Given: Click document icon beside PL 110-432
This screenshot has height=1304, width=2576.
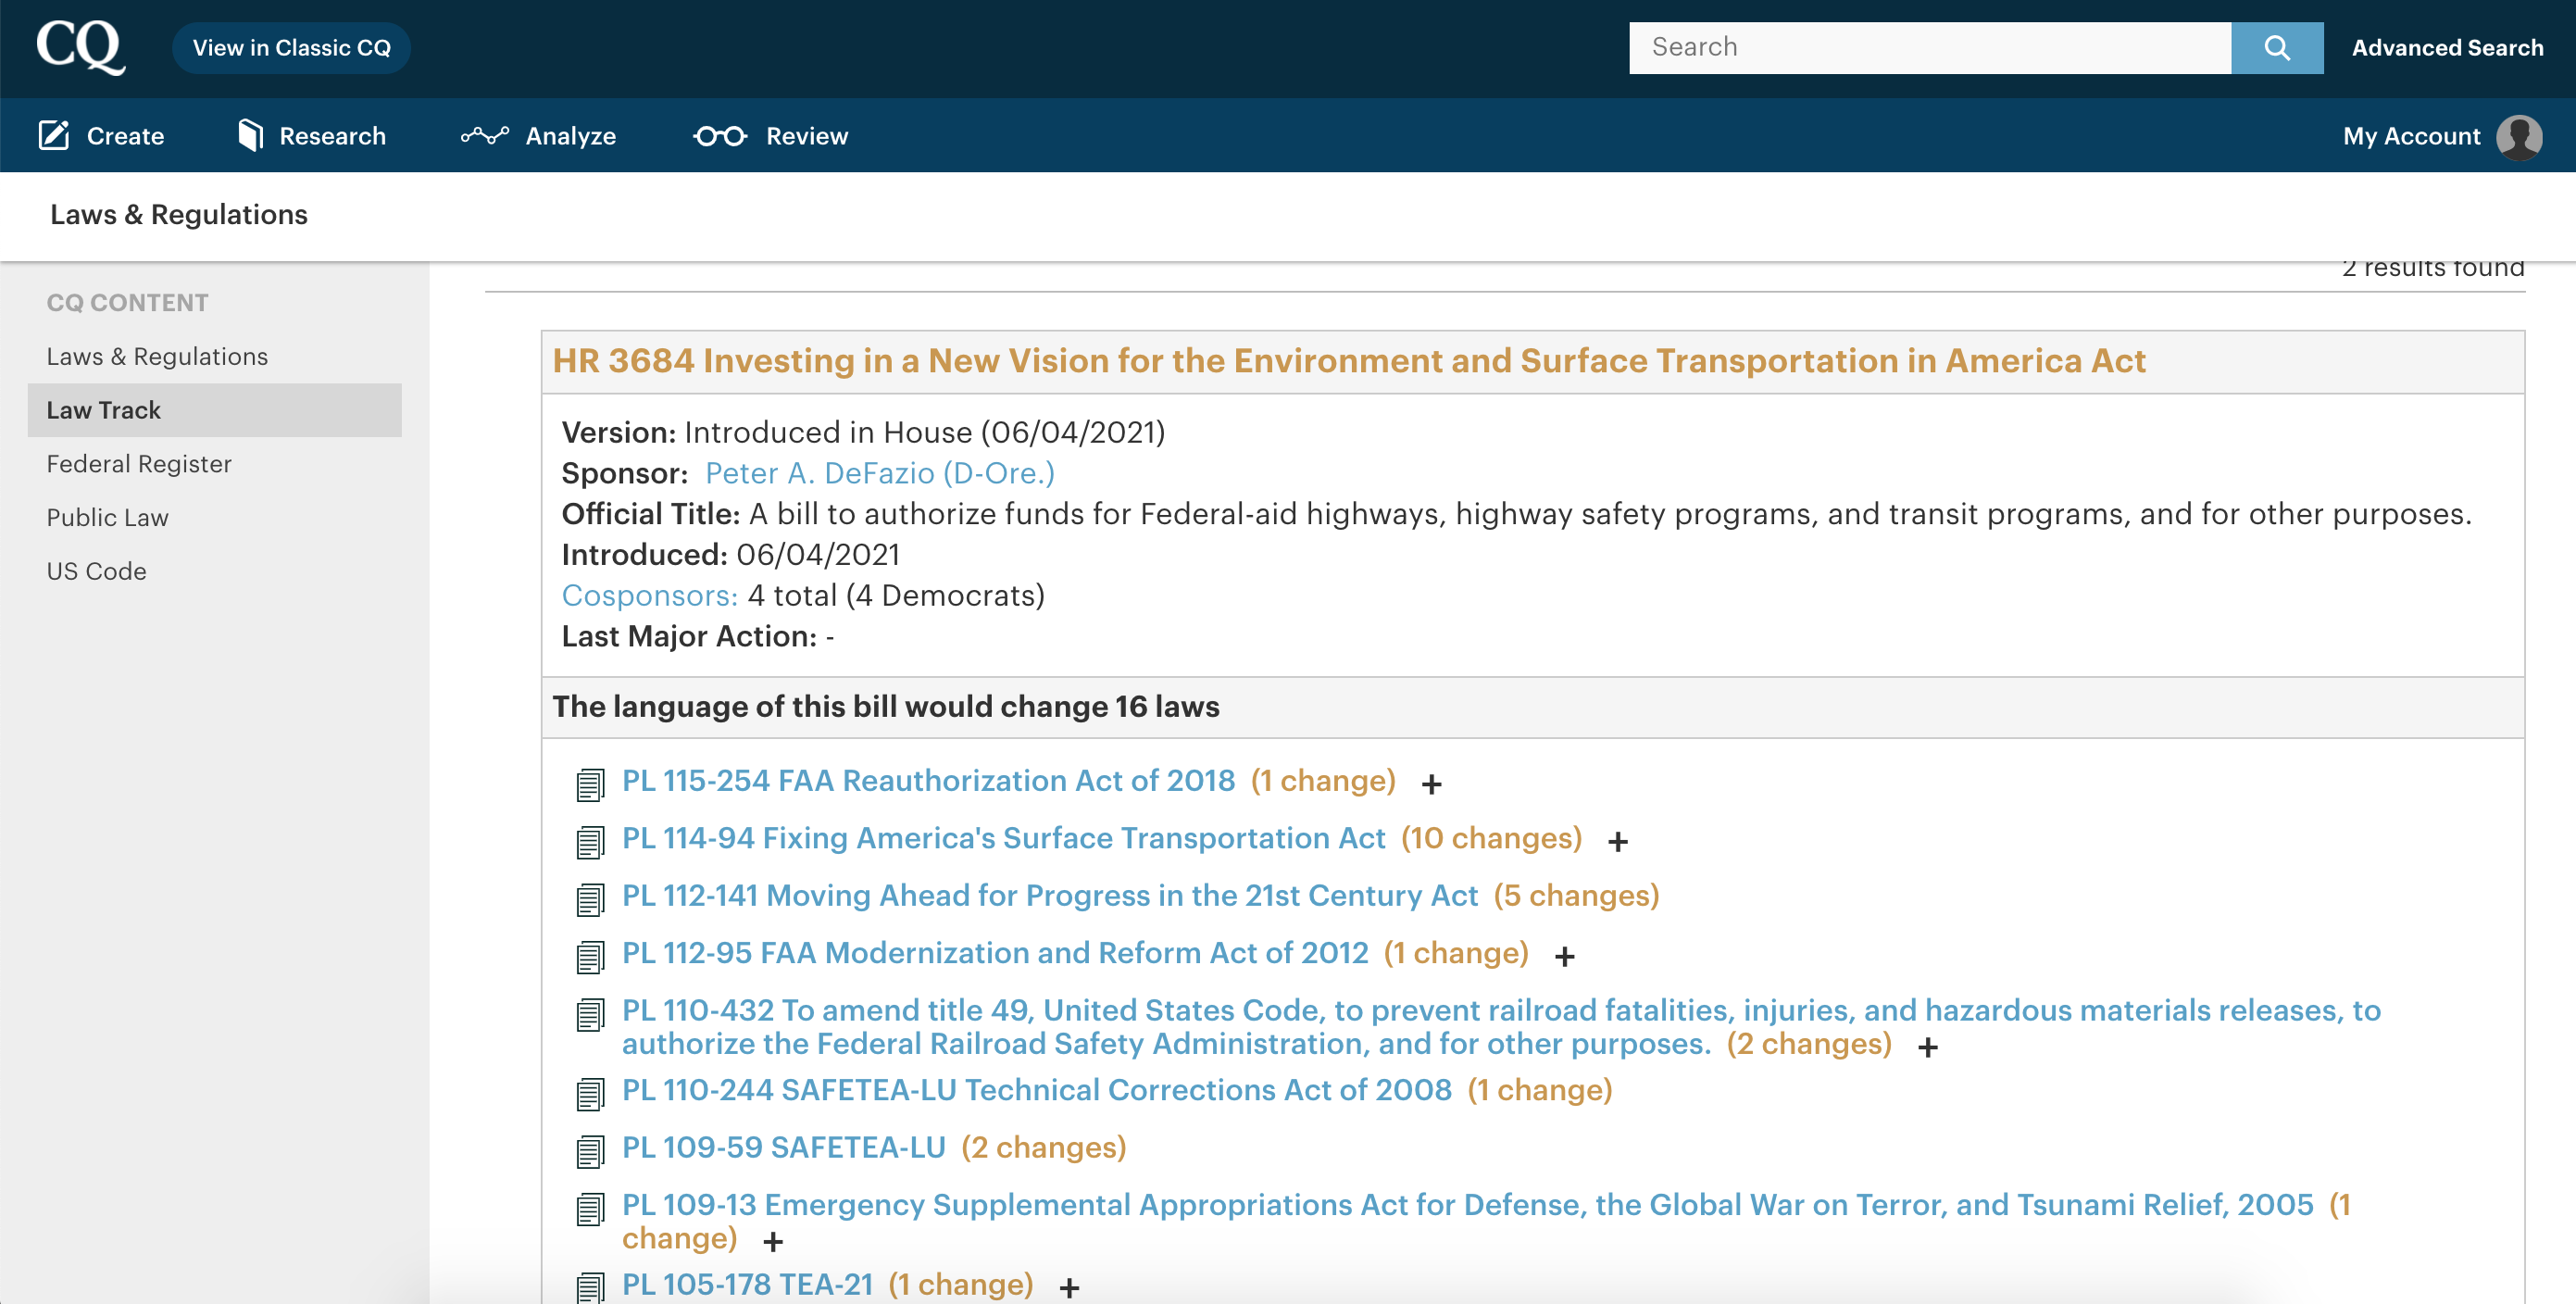Looking at the screenshot, I should point(590,1015).
